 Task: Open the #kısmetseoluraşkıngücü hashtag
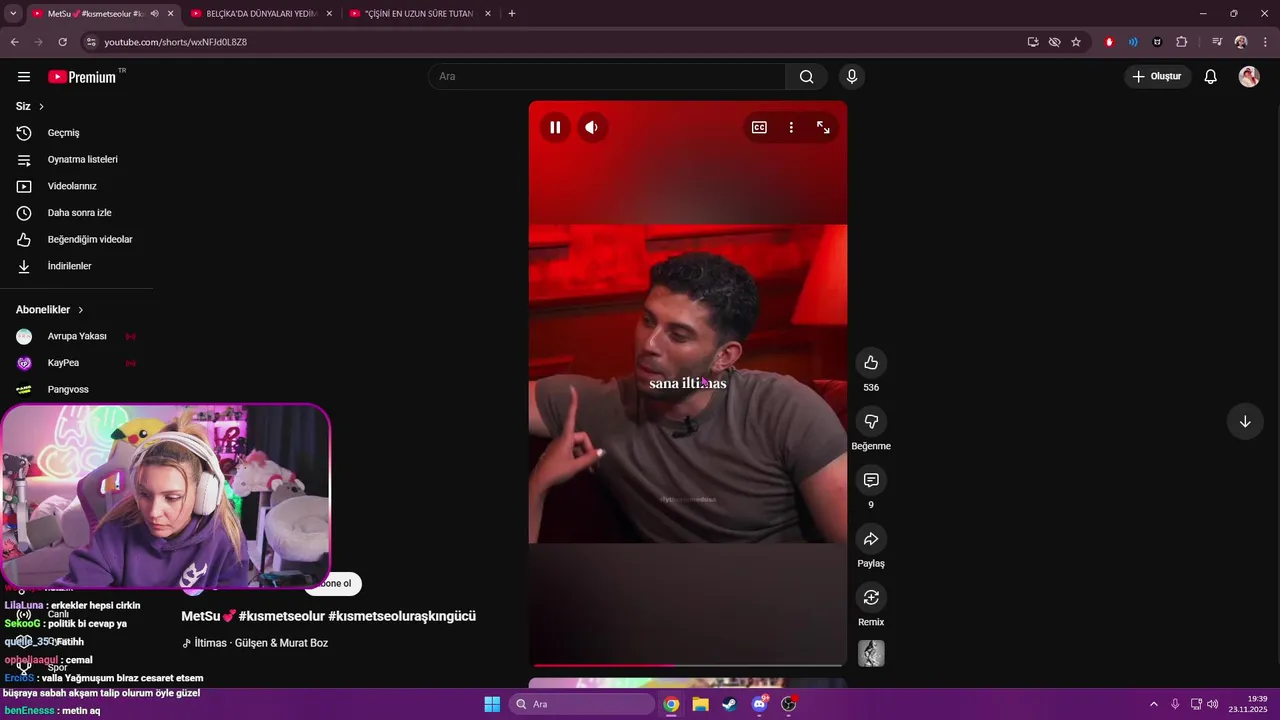(x=402, y=616)
